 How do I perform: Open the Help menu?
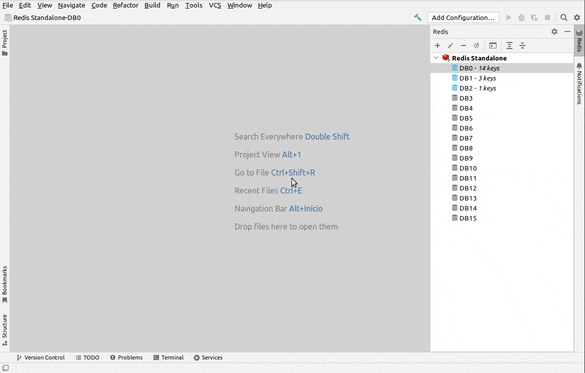265,5
